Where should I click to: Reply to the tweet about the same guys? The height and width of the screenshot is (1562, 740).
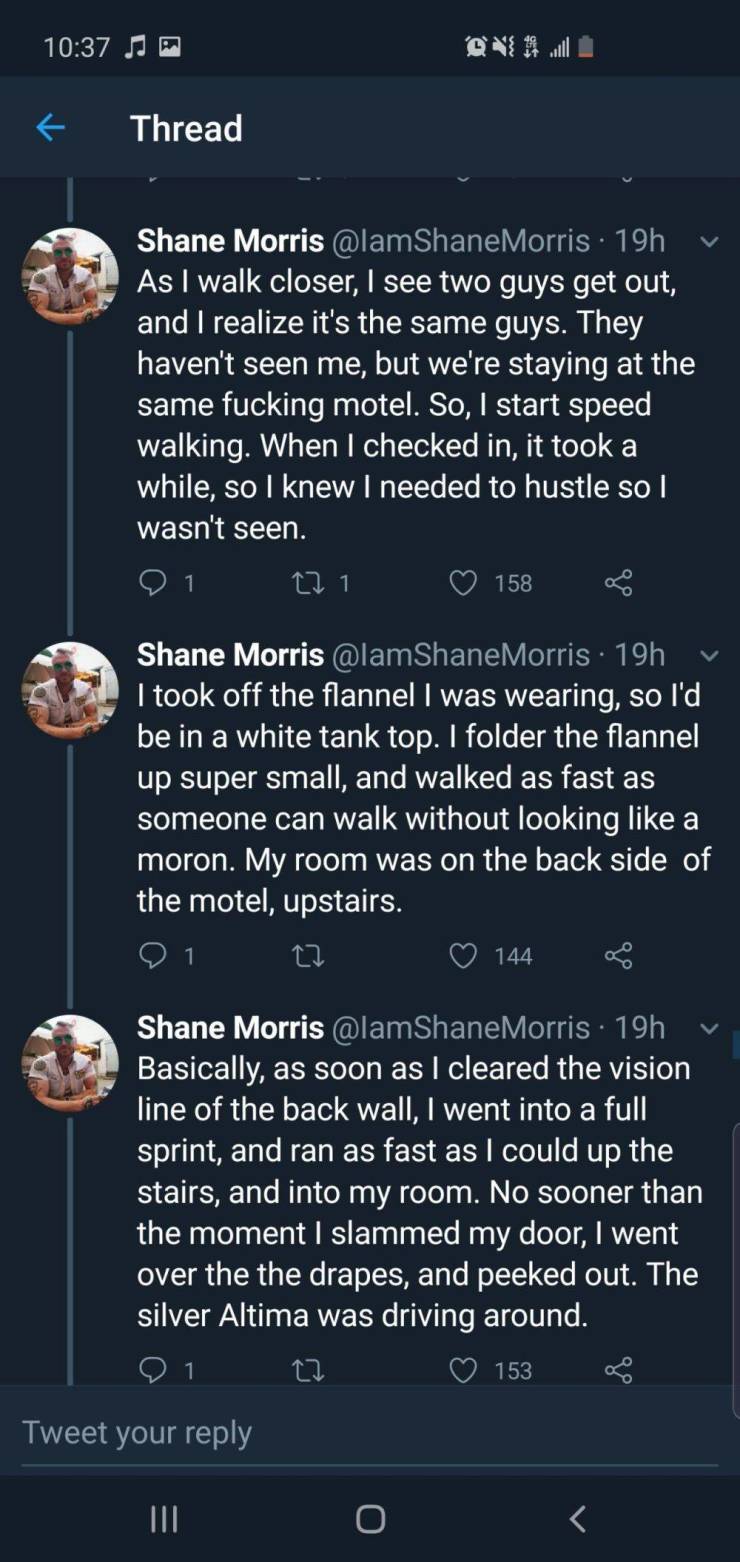[x=152, y=583]
